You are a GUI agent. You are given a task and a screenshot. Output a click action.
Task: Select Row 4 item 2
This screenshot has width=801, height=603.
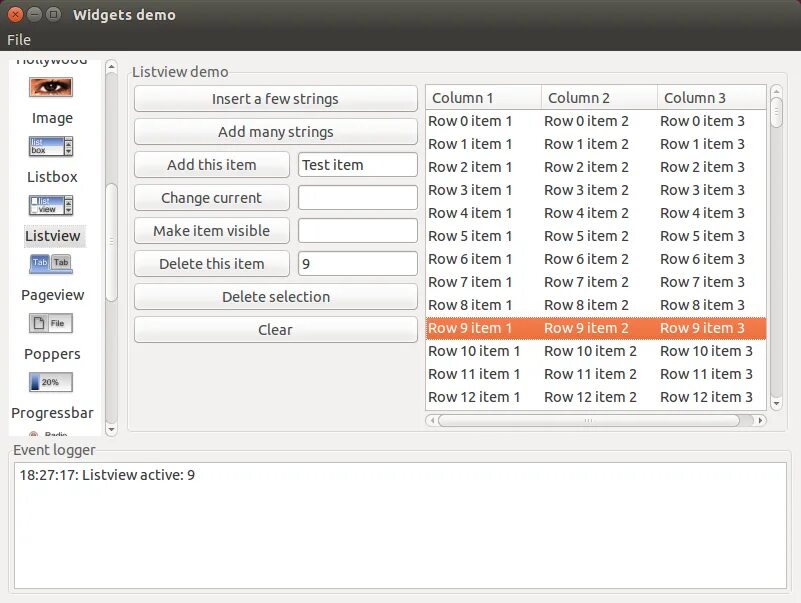586,213
